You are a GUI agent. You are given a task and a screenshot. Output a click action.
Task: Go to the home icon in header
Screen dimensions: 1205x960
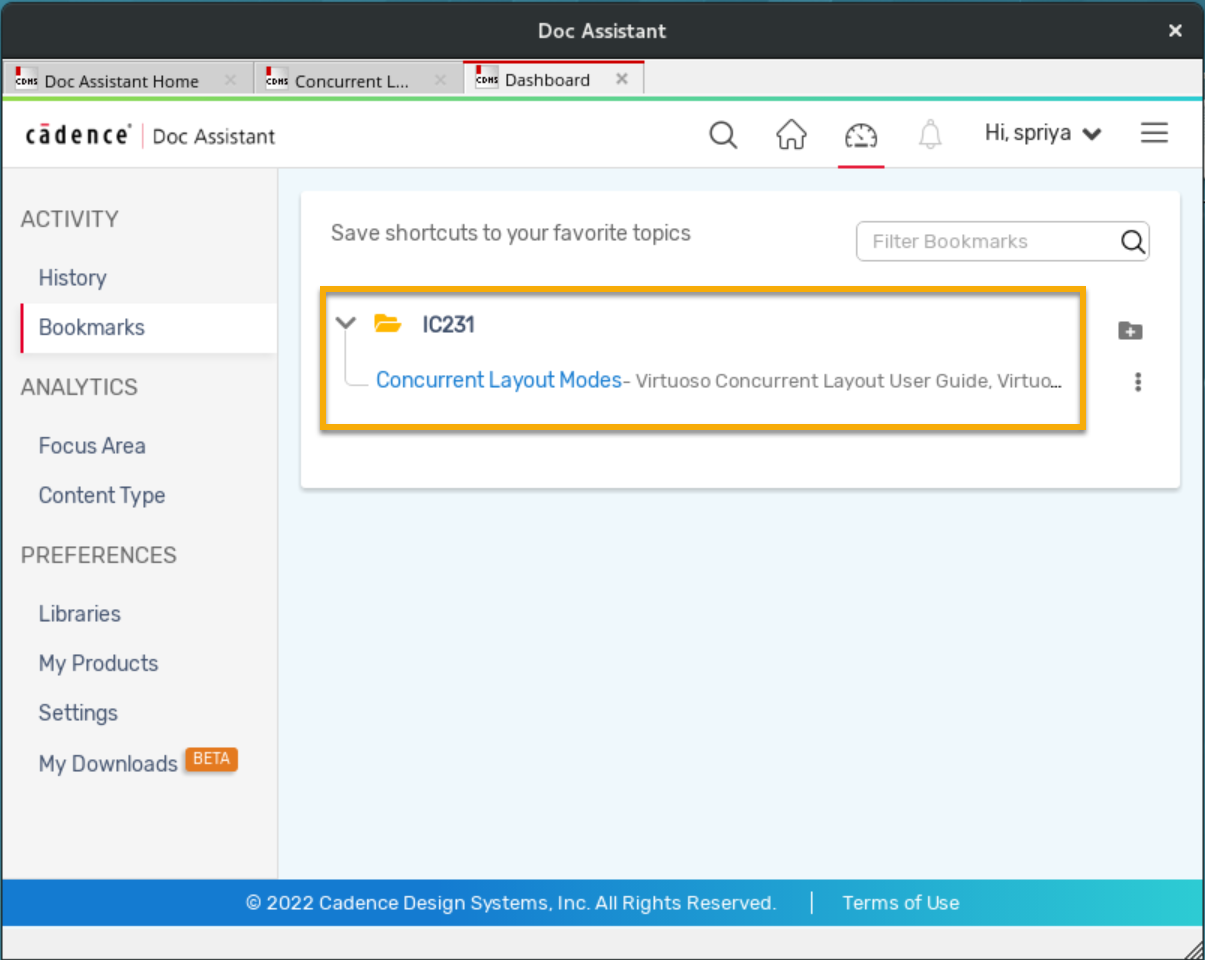click(791, 134)
